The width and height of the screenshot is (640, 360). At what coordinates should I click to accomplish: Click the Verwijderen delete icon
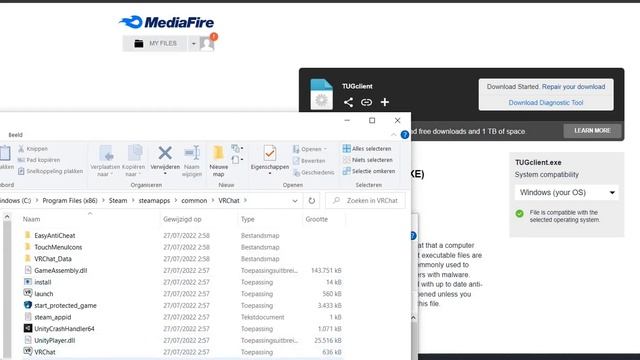(x=165, y=153)
